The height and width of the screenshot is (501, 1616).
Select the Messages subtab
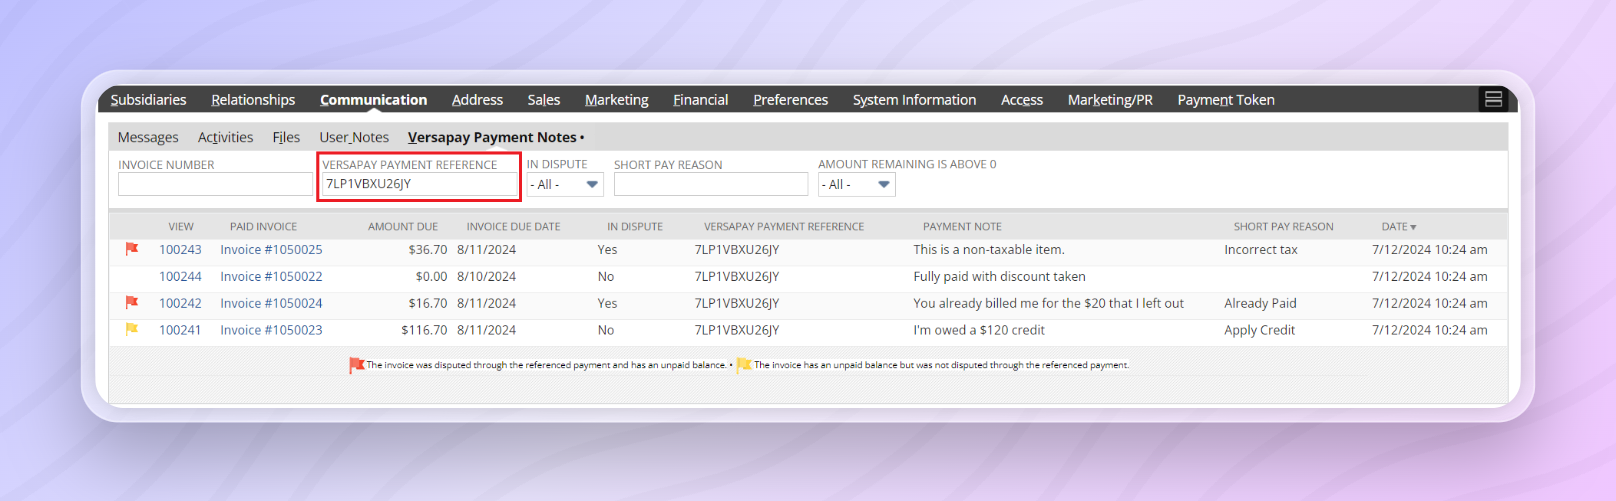click(148, 137)
